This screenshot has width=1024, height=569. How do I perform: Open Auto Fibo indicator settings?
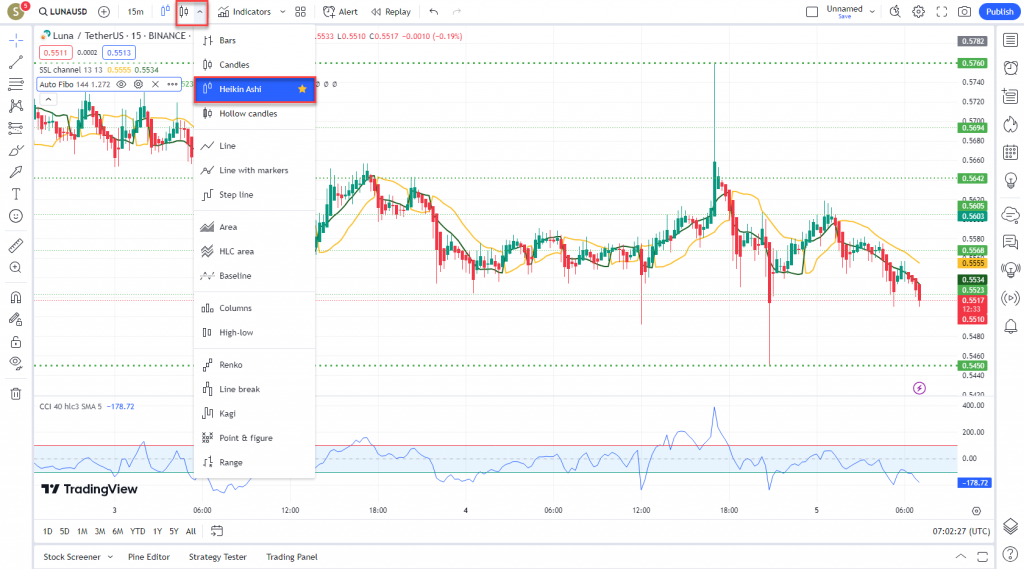[138, 84]
